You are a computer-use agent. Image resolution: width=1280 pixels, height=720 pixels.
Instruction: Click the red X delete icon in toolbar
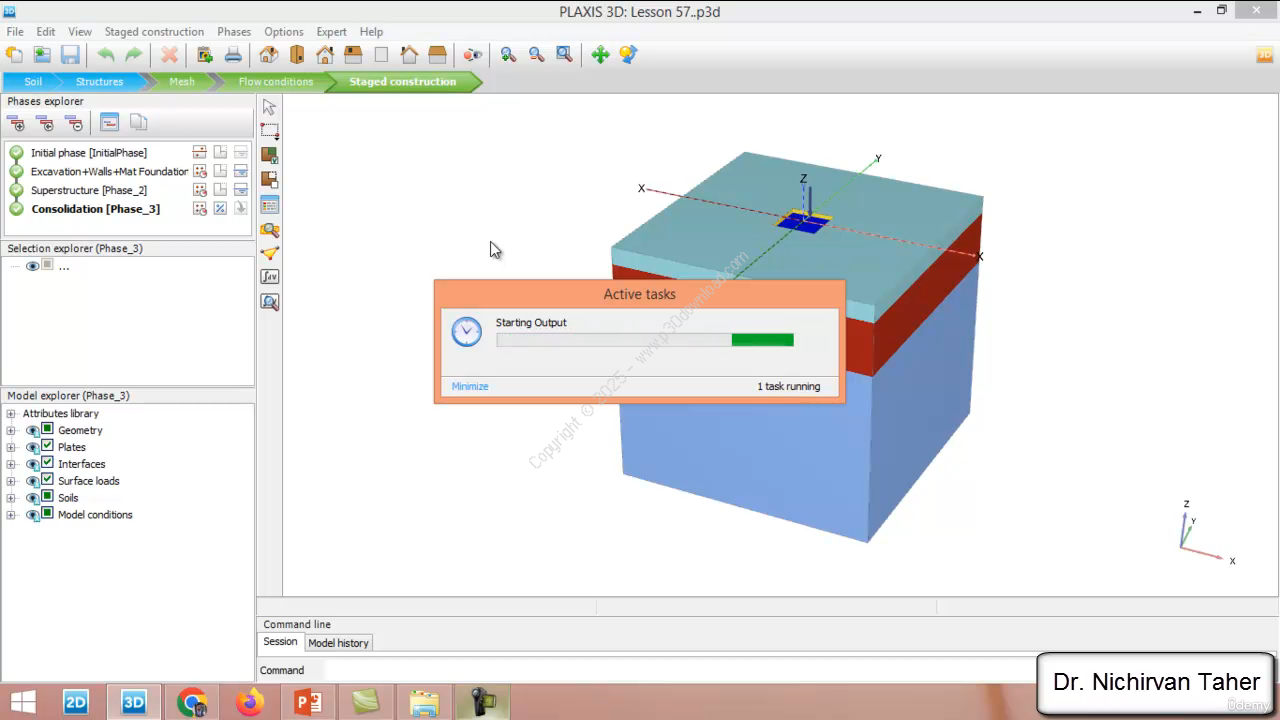click(x=170, y=55)
